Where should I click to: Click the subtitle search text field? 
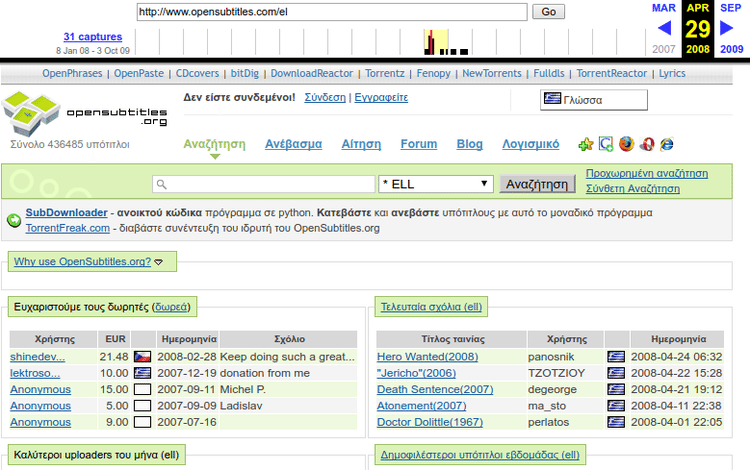pos(264,184)
